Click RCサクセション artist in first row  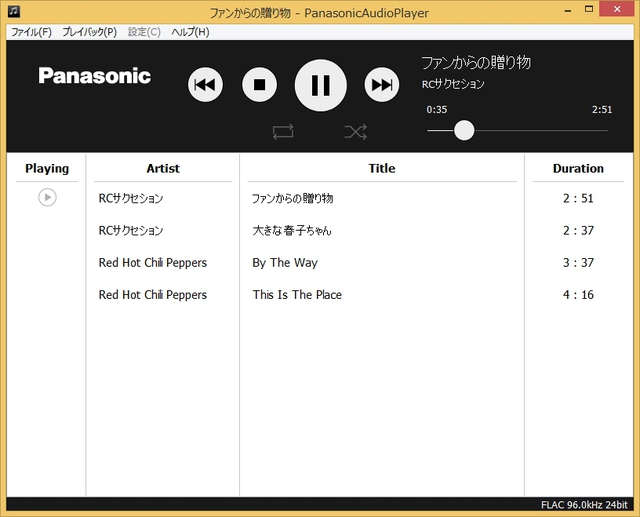click(x=131, y=198)
